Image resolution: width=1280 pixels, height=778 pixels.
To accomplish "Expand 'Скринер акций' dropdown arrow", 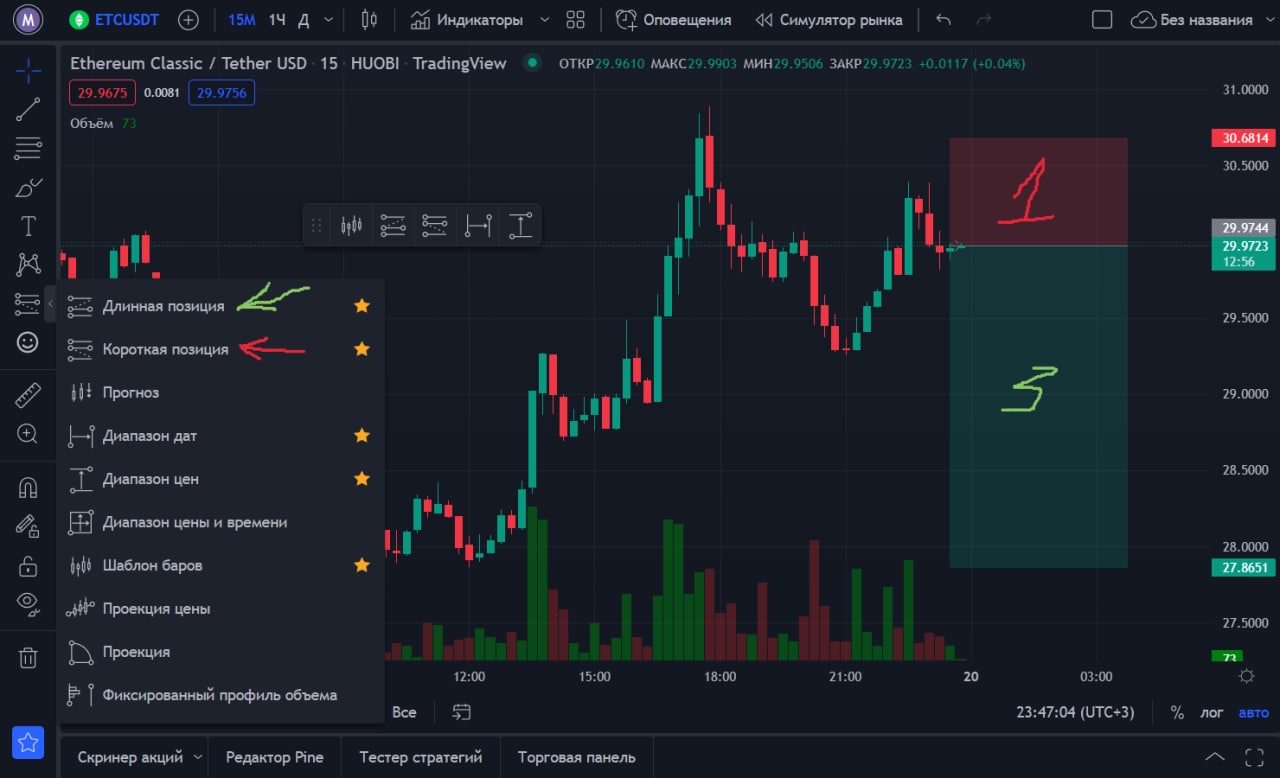I will (x=198, y=757).
